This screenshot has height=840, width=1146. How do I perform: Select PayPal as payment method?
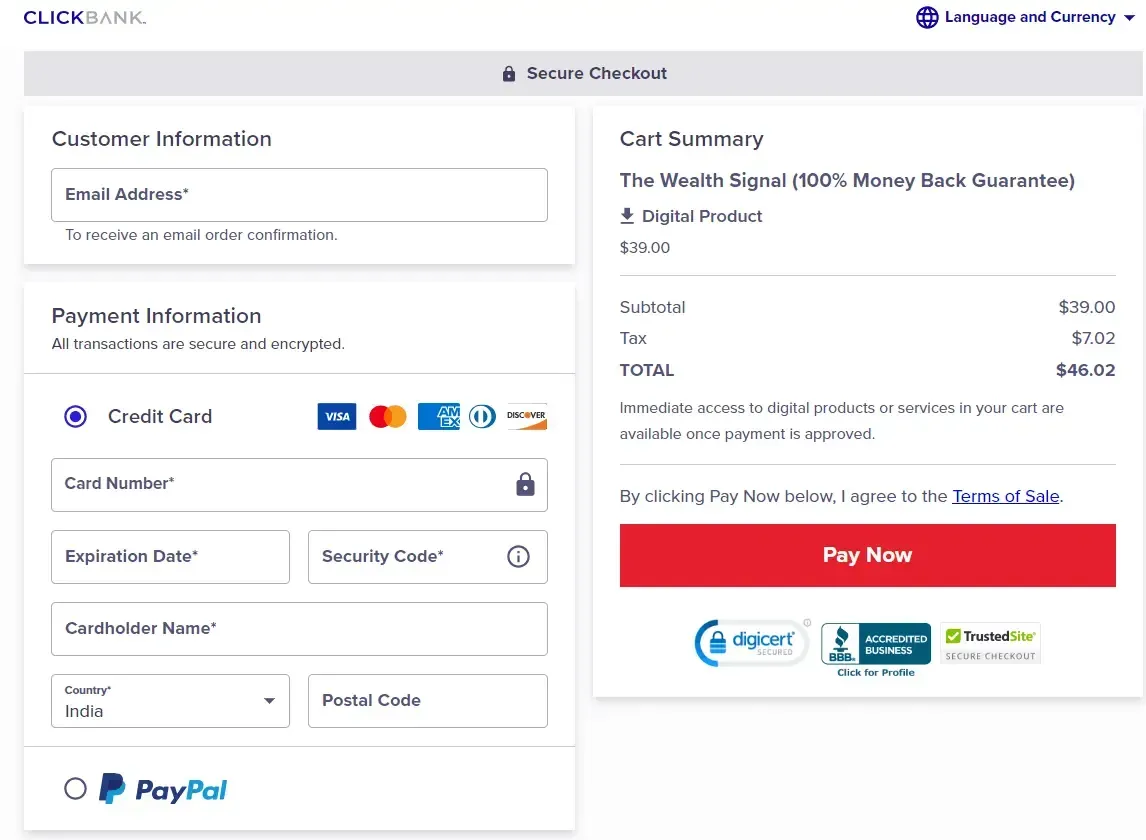point(75,788)
